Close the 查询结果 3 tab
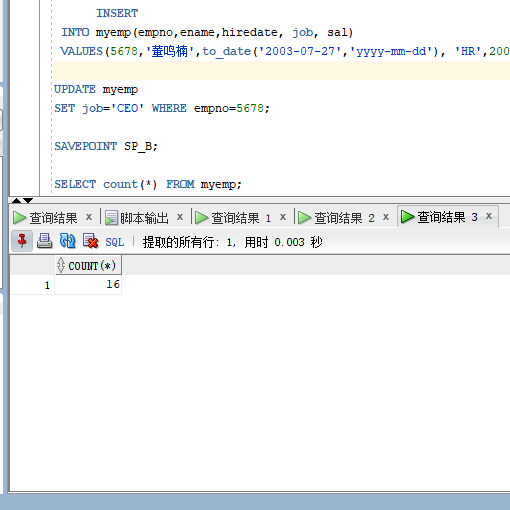This screenshot has height=510, width=510. (489, 216)
